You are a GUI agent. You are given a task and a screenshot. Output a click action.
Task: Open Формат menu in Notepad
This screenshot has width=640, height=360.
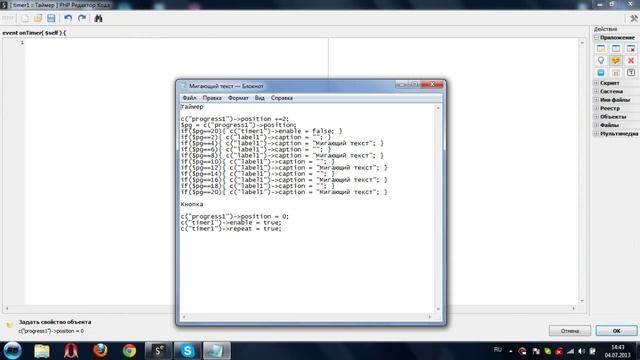click(238, 98)
